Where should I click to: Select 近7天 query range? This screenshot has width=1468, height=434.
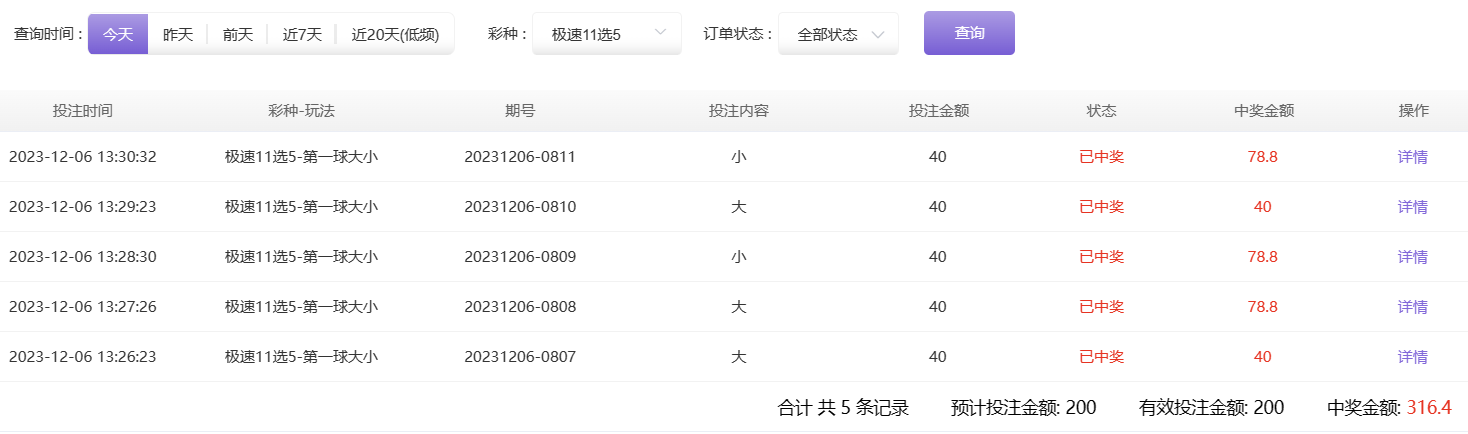coord(302,34)
